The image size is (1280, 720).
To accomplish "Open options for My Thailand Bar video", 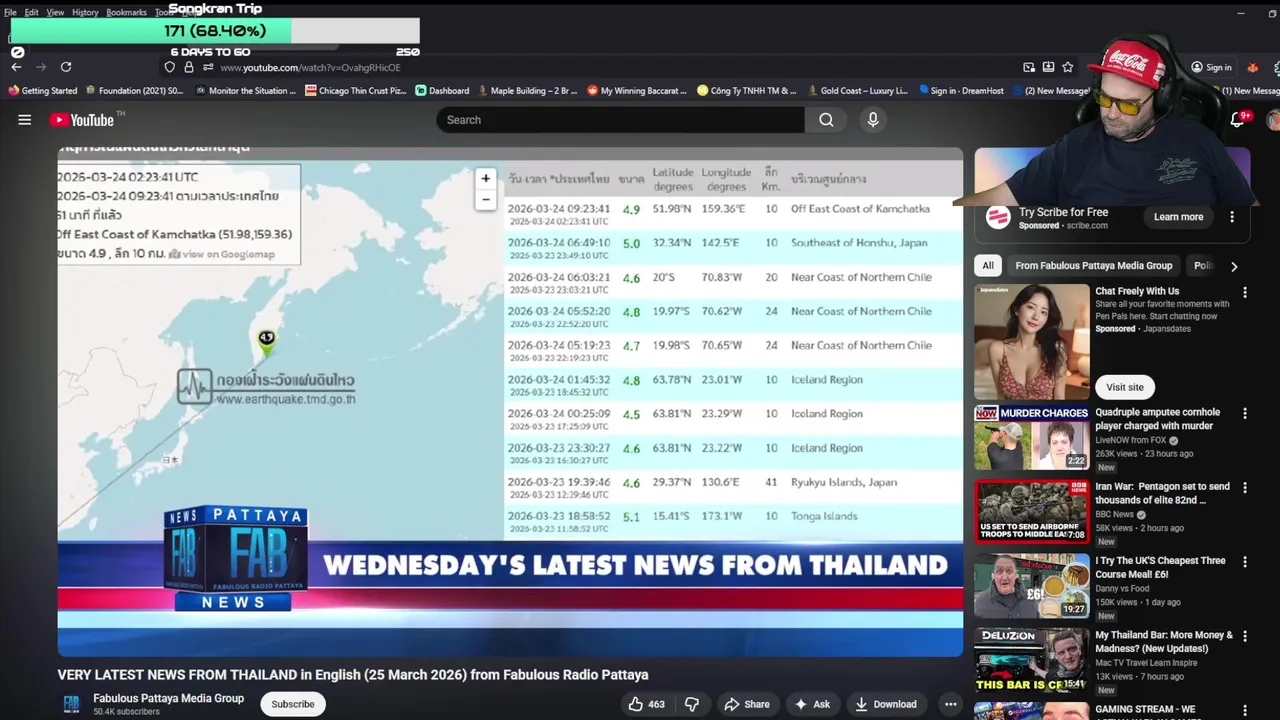I will coord(1245,637).
